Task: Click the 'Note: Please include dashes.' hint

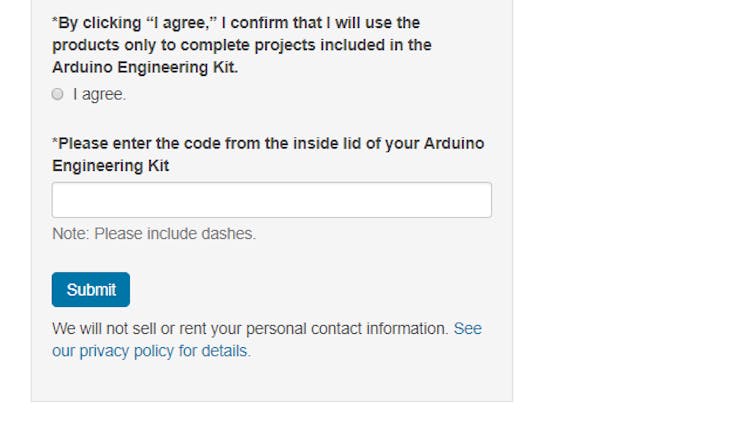Action: 154,233
